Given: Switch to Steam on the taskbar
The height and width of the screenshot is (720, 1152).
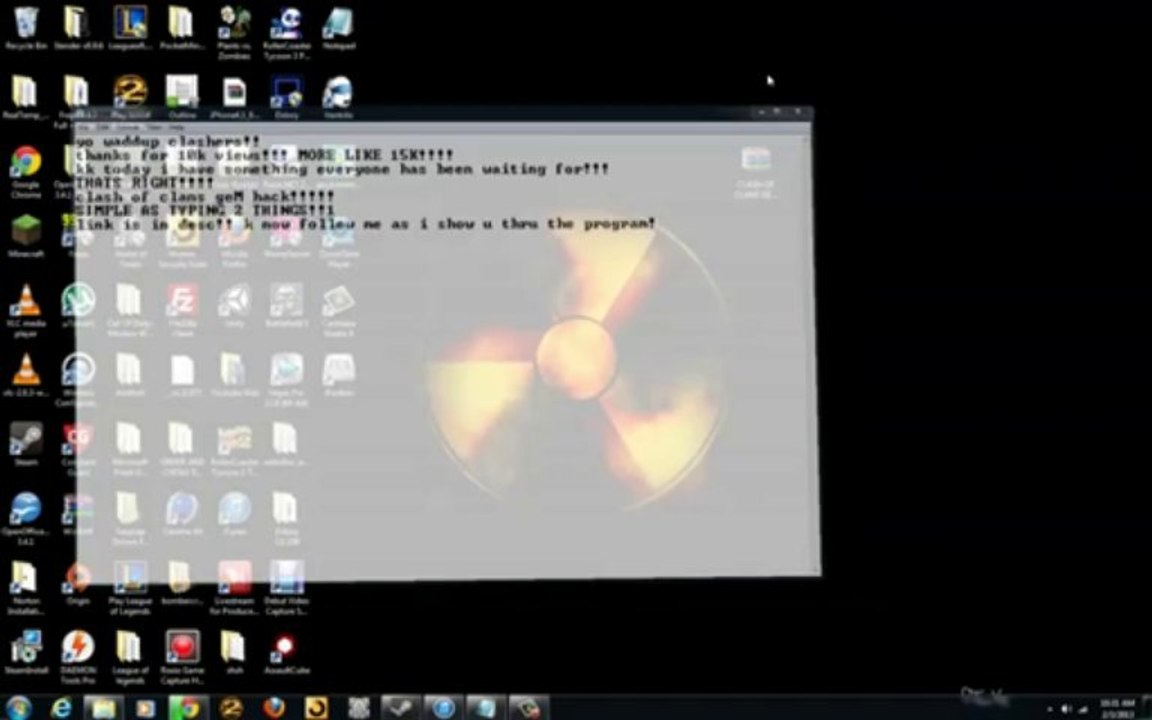Looking at the screenshot, I should click(400, 707).
